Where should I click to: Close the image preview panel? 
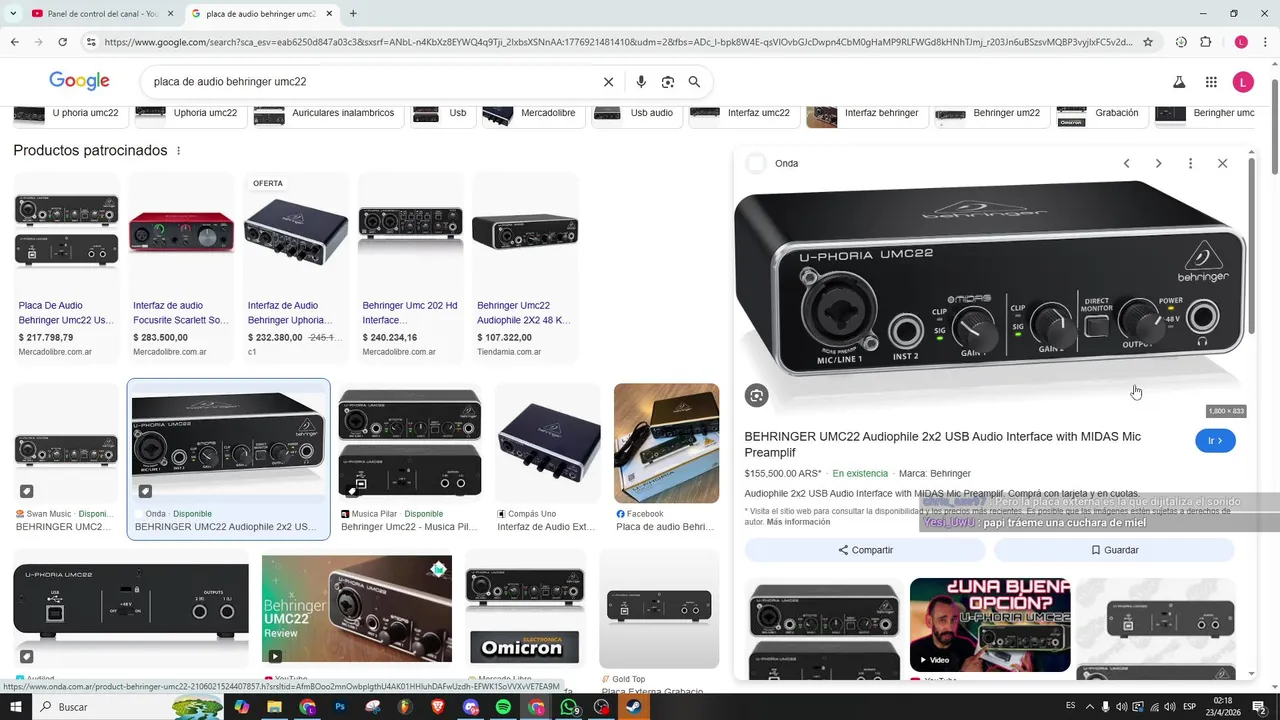point(1222,163)
